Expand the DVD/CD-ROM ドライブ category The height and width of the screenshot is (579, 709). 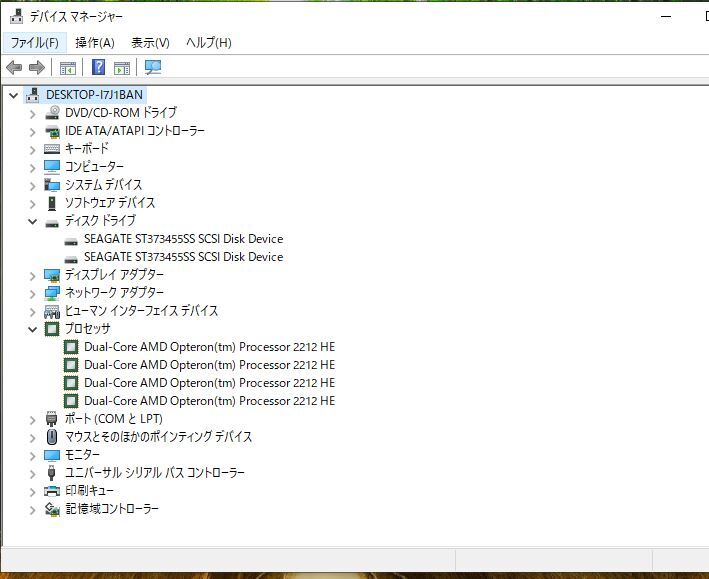33,114
